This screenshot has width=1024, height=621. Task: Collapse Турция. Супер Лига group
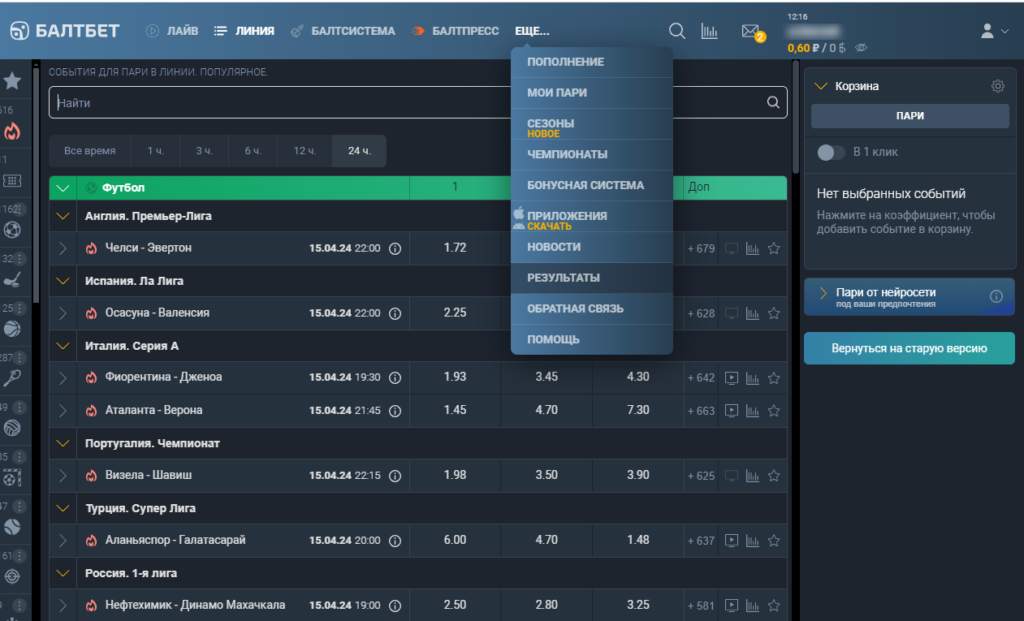pos(63,508)
